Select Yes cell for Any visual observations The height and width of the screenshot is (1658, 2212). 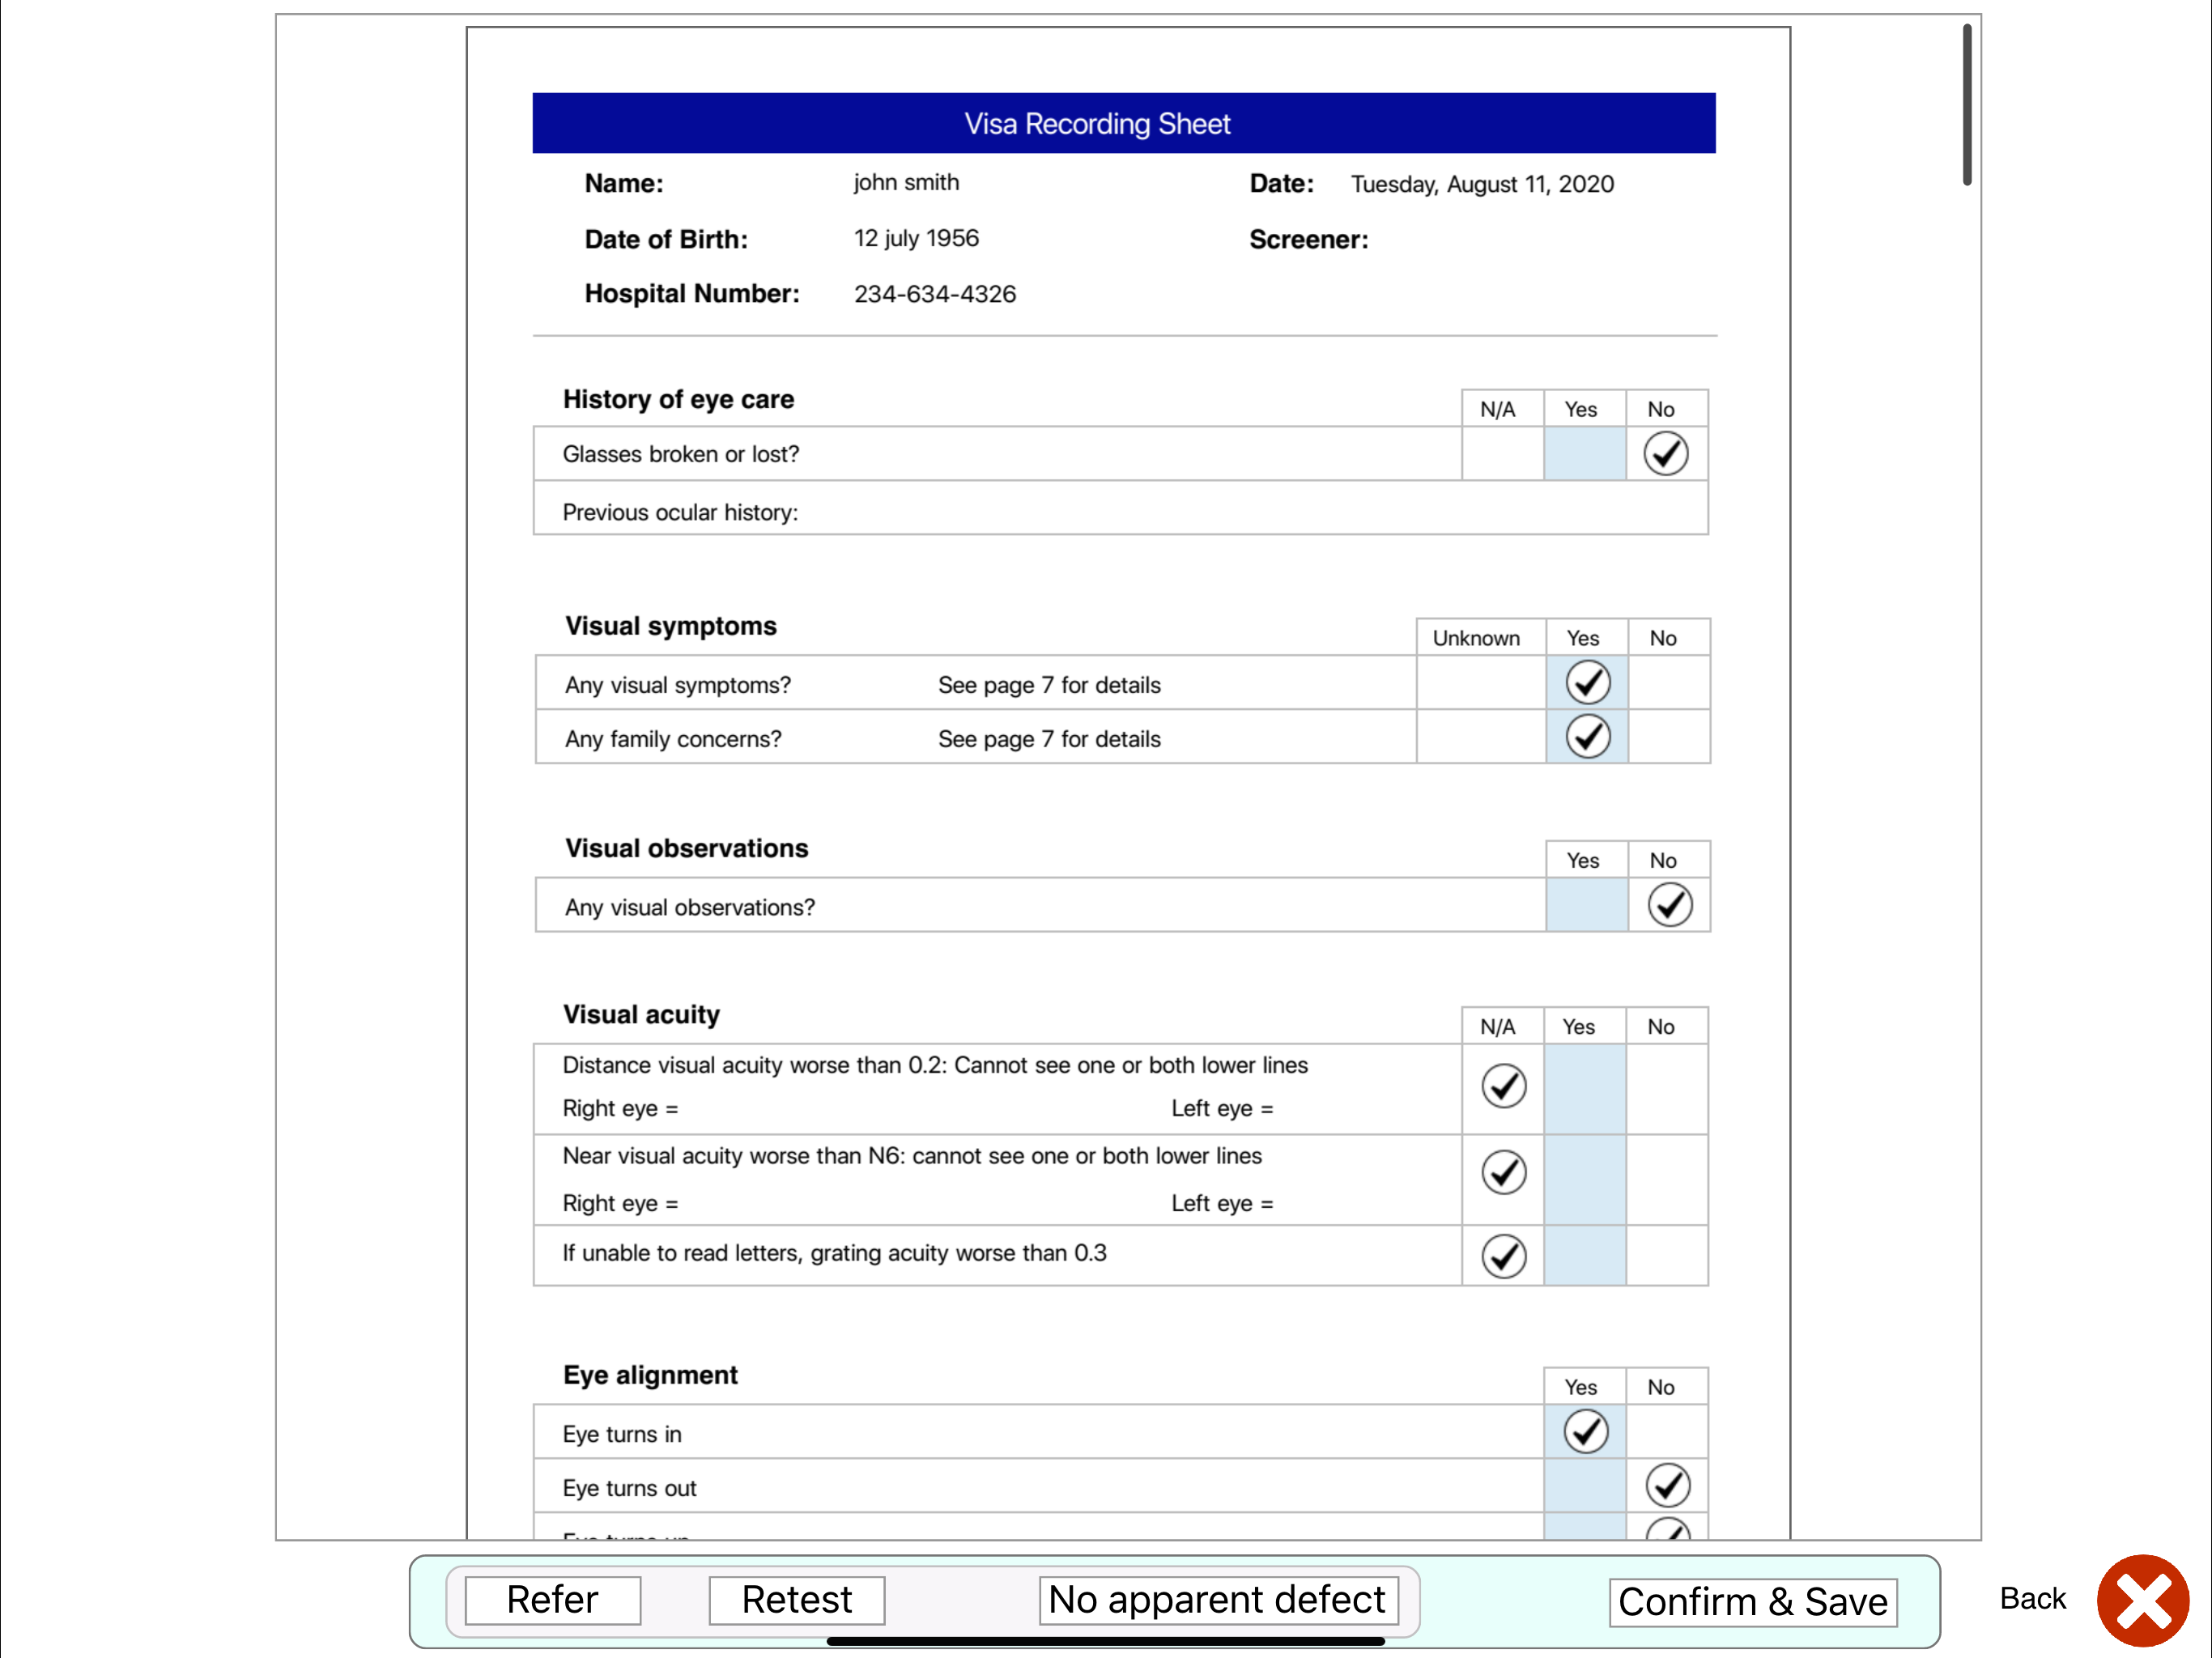(x=1587, y=905)
